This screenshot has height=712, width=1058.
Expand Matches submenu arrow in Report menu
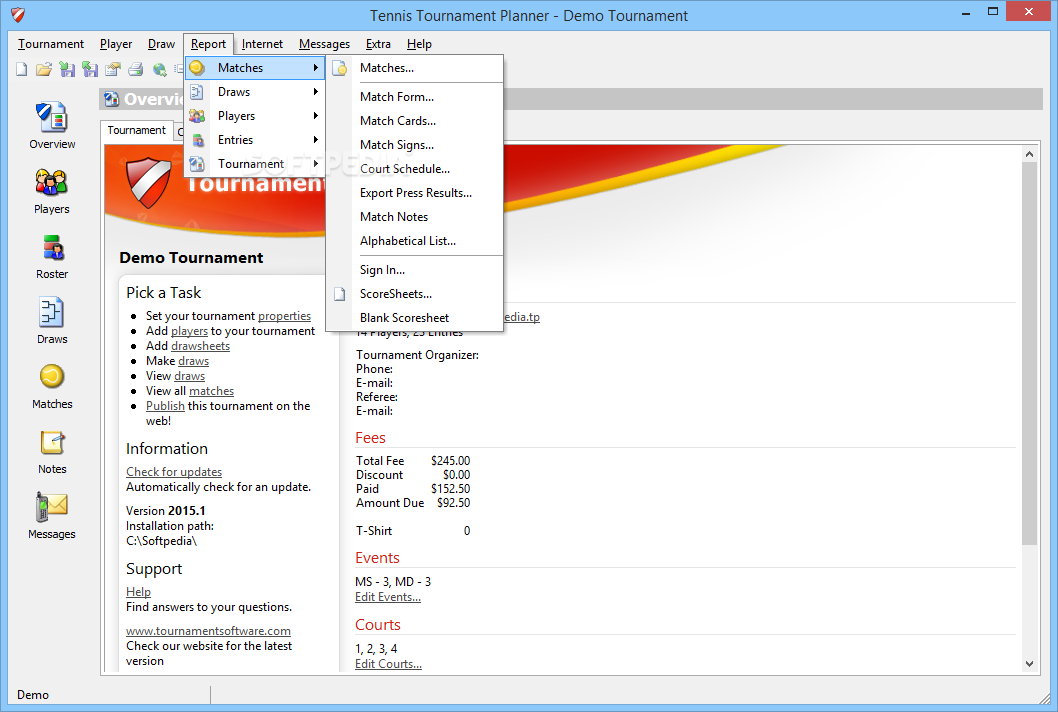(x=315, y=67)
